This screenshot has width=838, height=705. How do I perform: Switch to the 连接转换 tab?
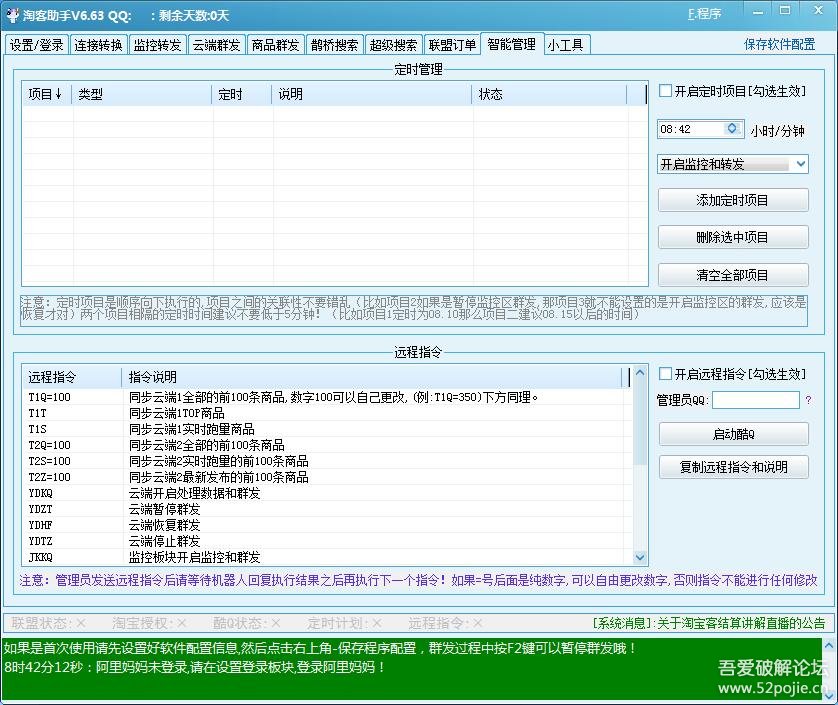[x=98, y=45]
